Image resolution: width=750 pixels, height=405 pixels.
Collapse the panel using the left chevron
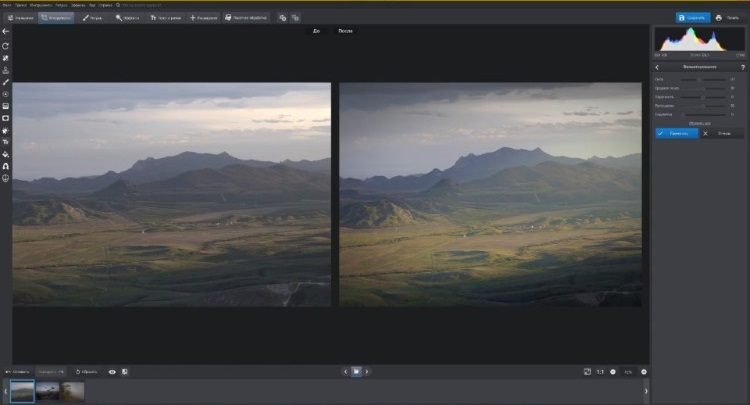tap(657, 67)
